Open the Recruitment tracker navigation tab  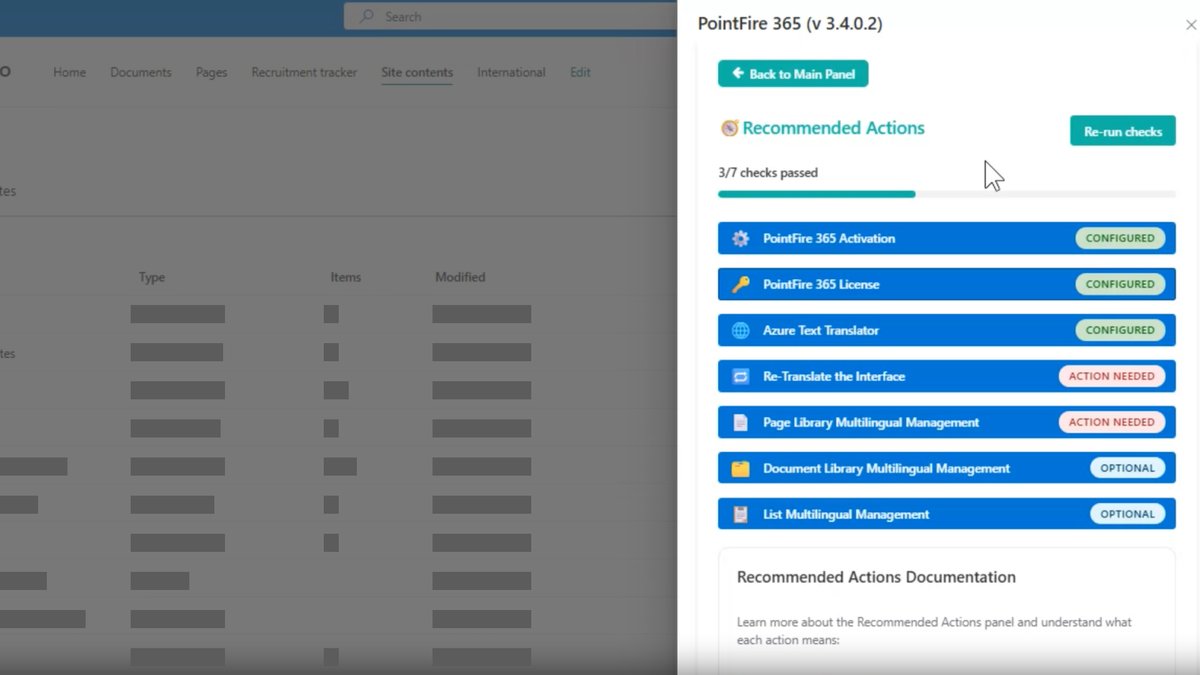click(304, 72)
